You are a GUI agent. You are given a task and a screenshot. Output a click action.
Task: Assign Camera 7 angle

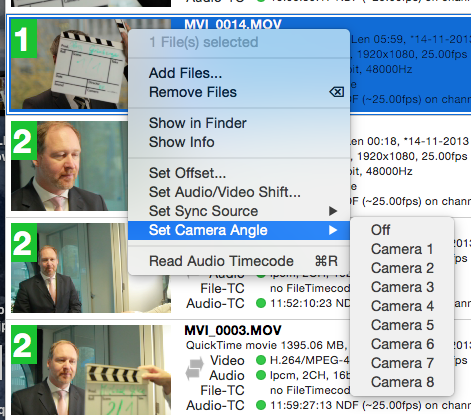coord(402,363)
